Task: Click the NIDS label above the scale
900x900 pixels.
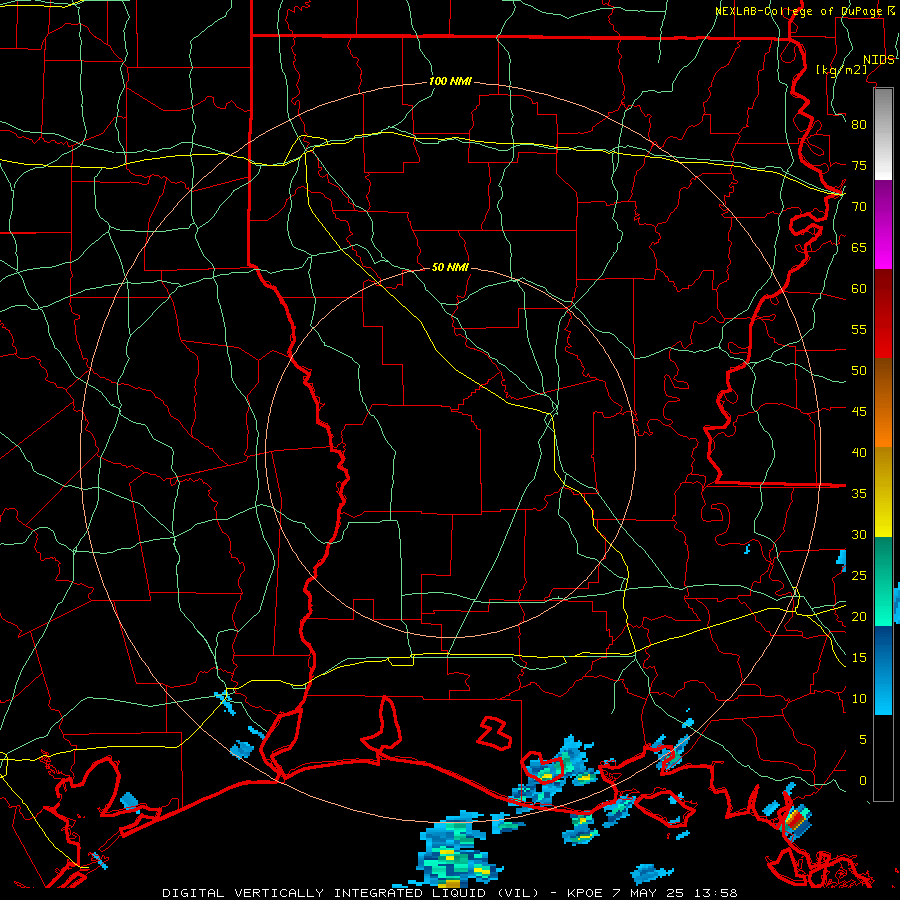Action: point(878,60)
